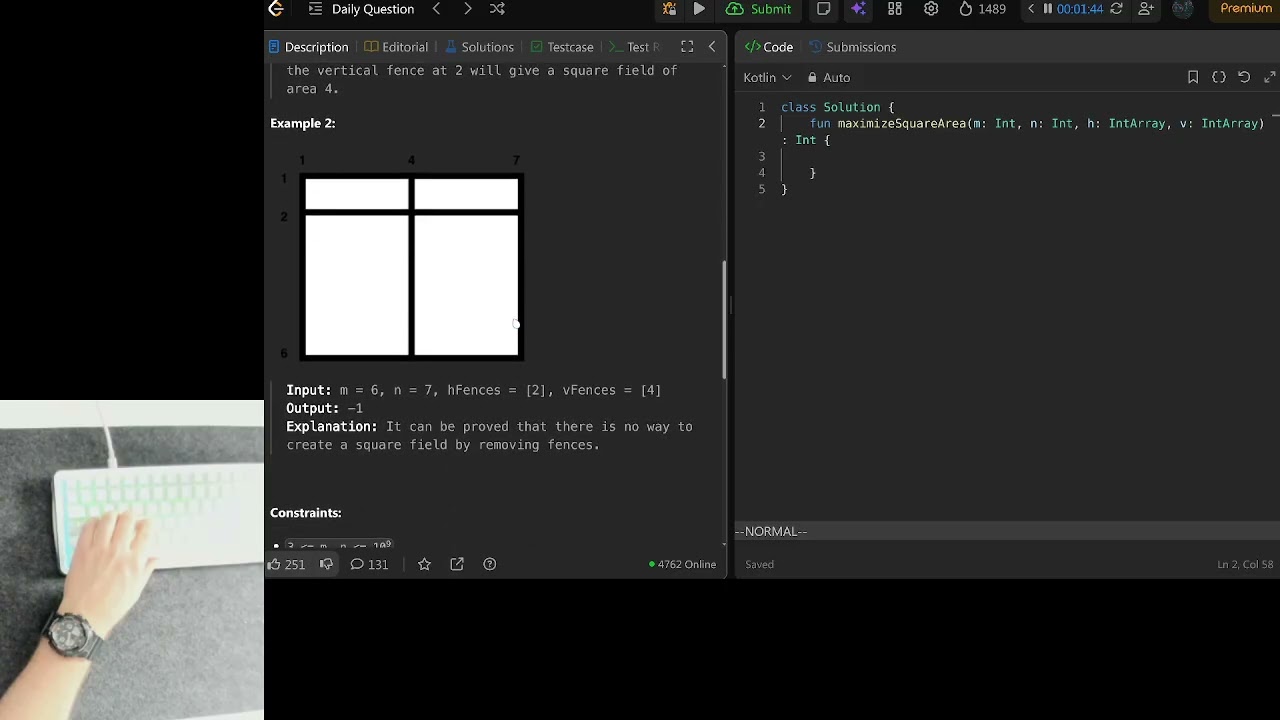Switch to the Editorial tab
The width and height of the screenshot is (1280, 720).
(396, 47)
